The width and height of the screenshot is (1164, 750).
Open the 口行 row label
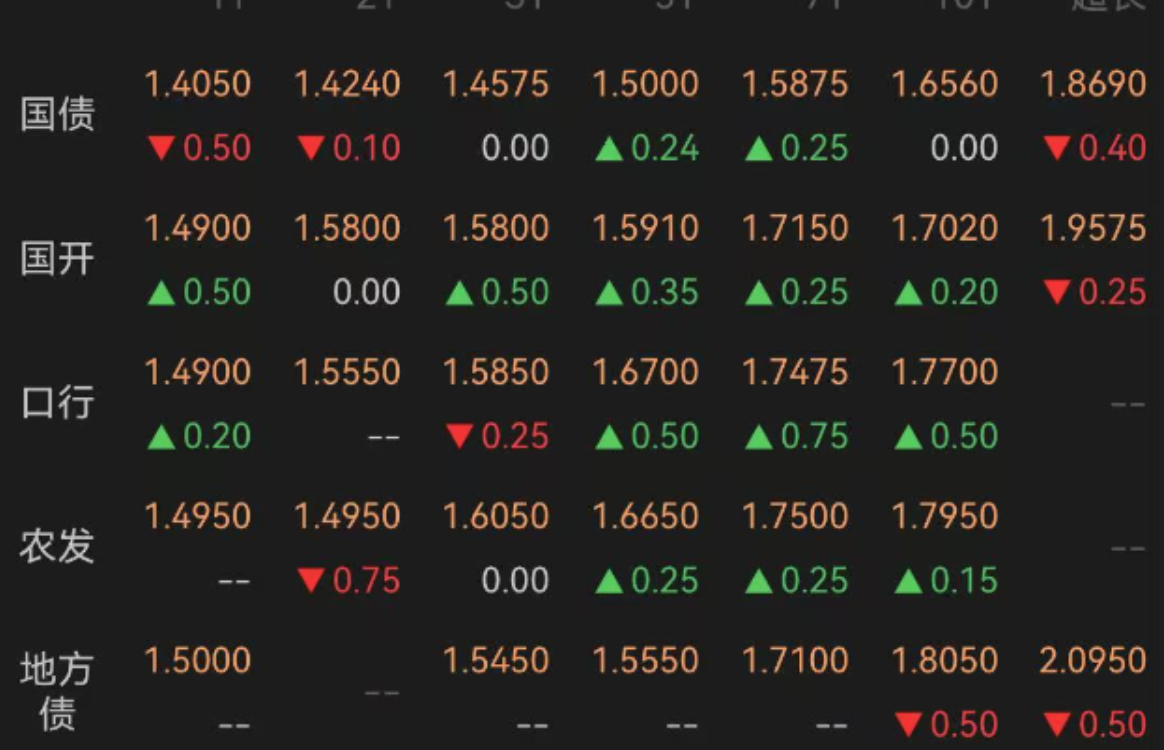click(x=58, y=403)
